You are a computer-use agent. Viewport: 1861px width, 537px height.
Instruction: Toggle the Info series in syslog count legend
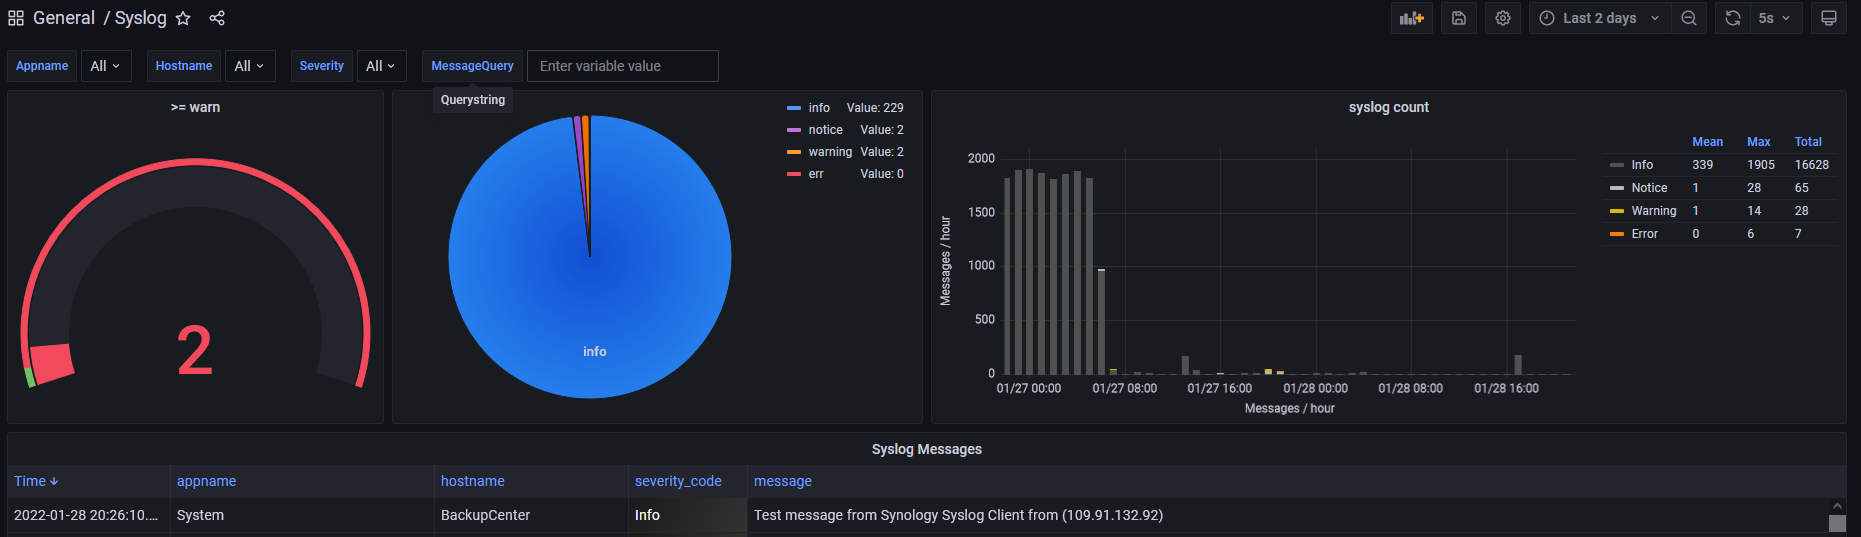click(x=1642, y=165)
